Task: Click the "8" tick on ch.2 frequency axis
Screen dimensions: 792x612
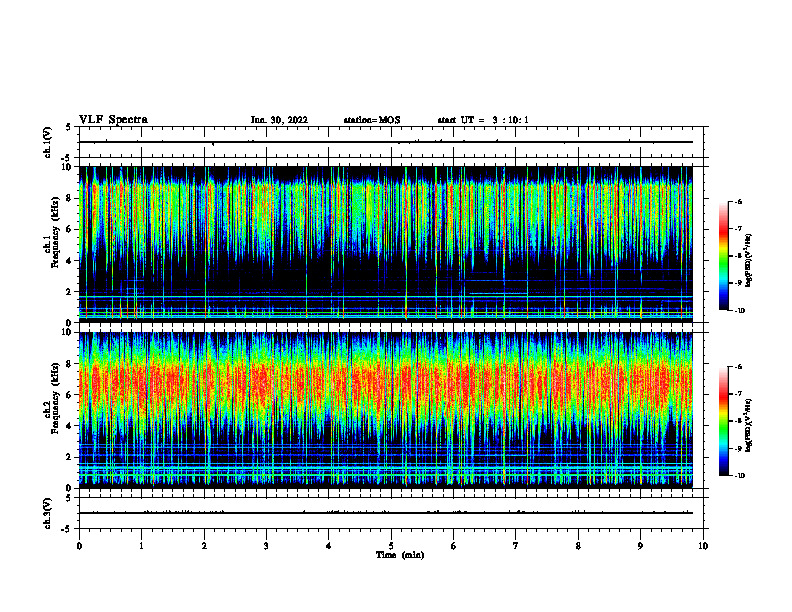Action: [70, 364]
